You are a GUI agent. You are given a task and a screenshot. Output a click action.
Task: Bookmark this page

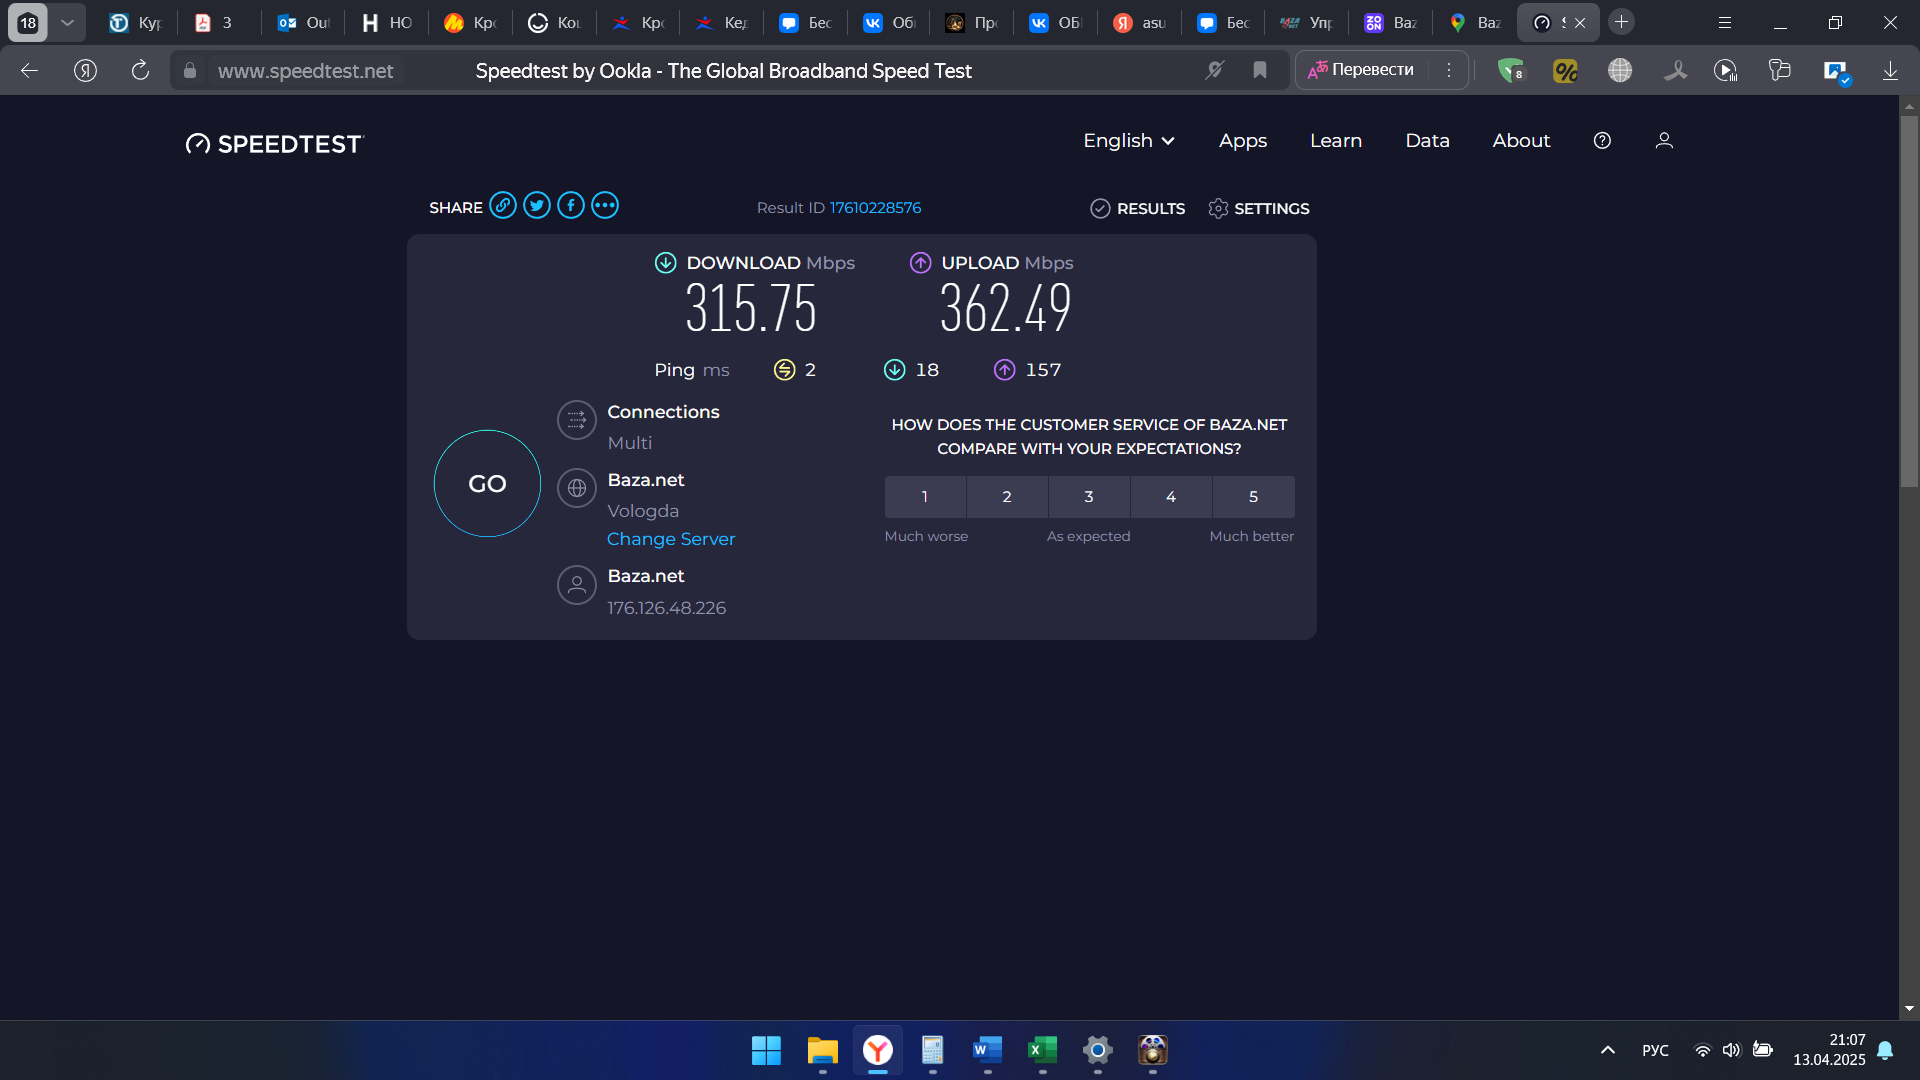[1260, 70]
